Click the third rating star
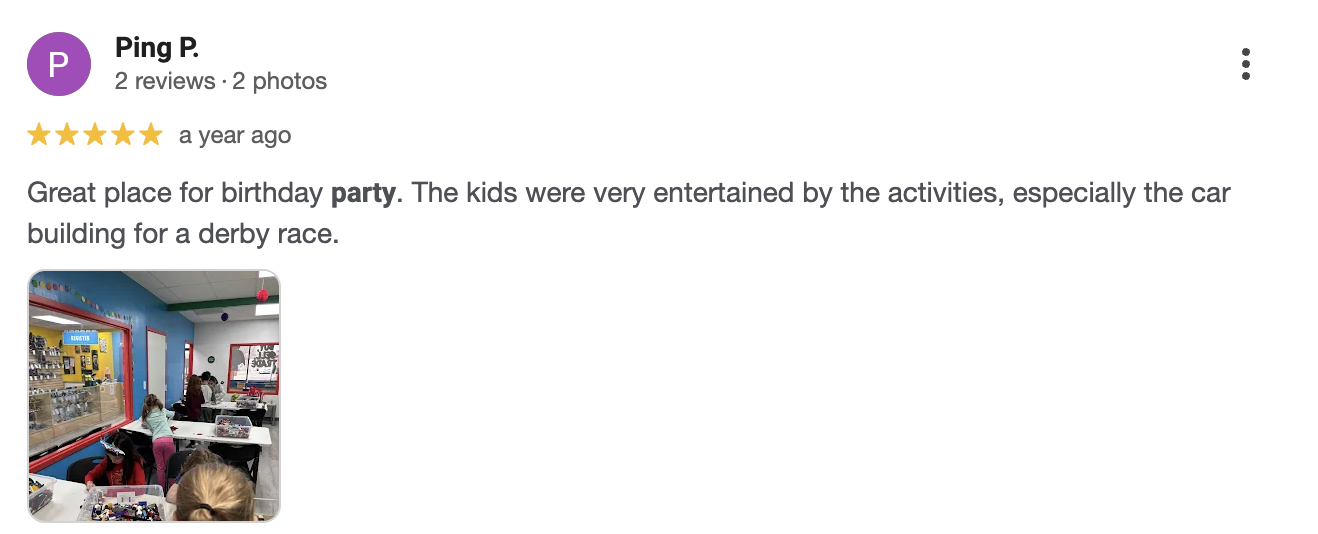 pos(95,135)
